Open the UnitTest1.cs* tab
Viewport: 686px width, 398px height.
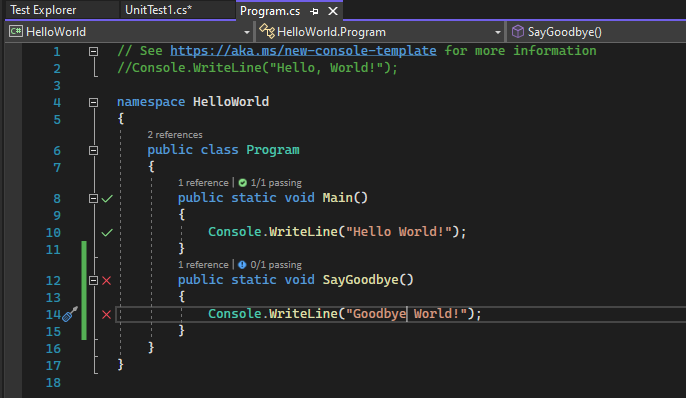click(x=158, y=10)
